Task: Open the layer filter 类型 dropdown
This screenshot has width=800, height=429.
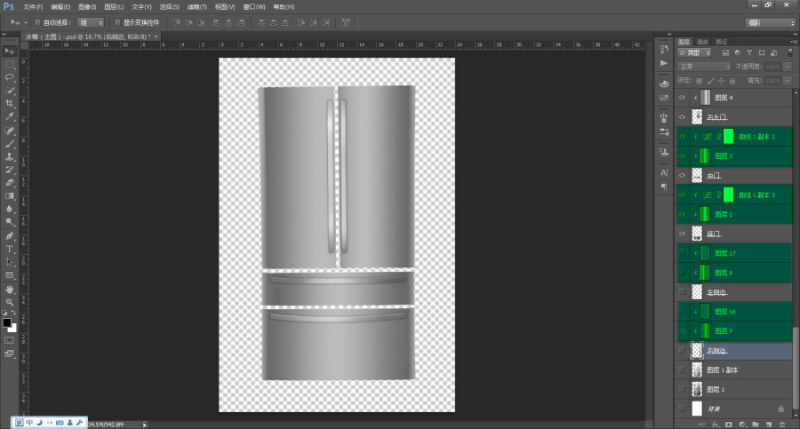Action: coord(694,53)
